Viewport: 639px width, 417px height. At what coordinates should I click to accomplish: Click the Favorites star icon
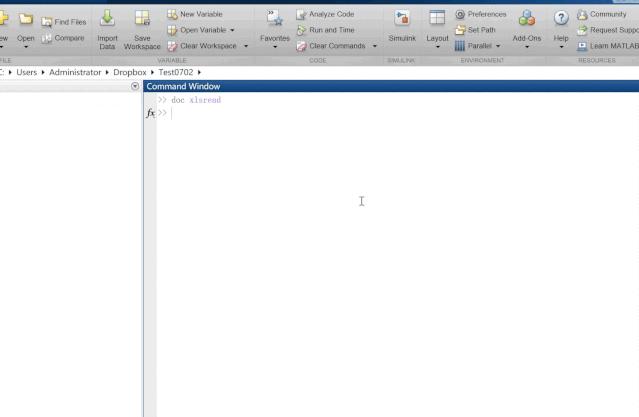pos(275,18)
